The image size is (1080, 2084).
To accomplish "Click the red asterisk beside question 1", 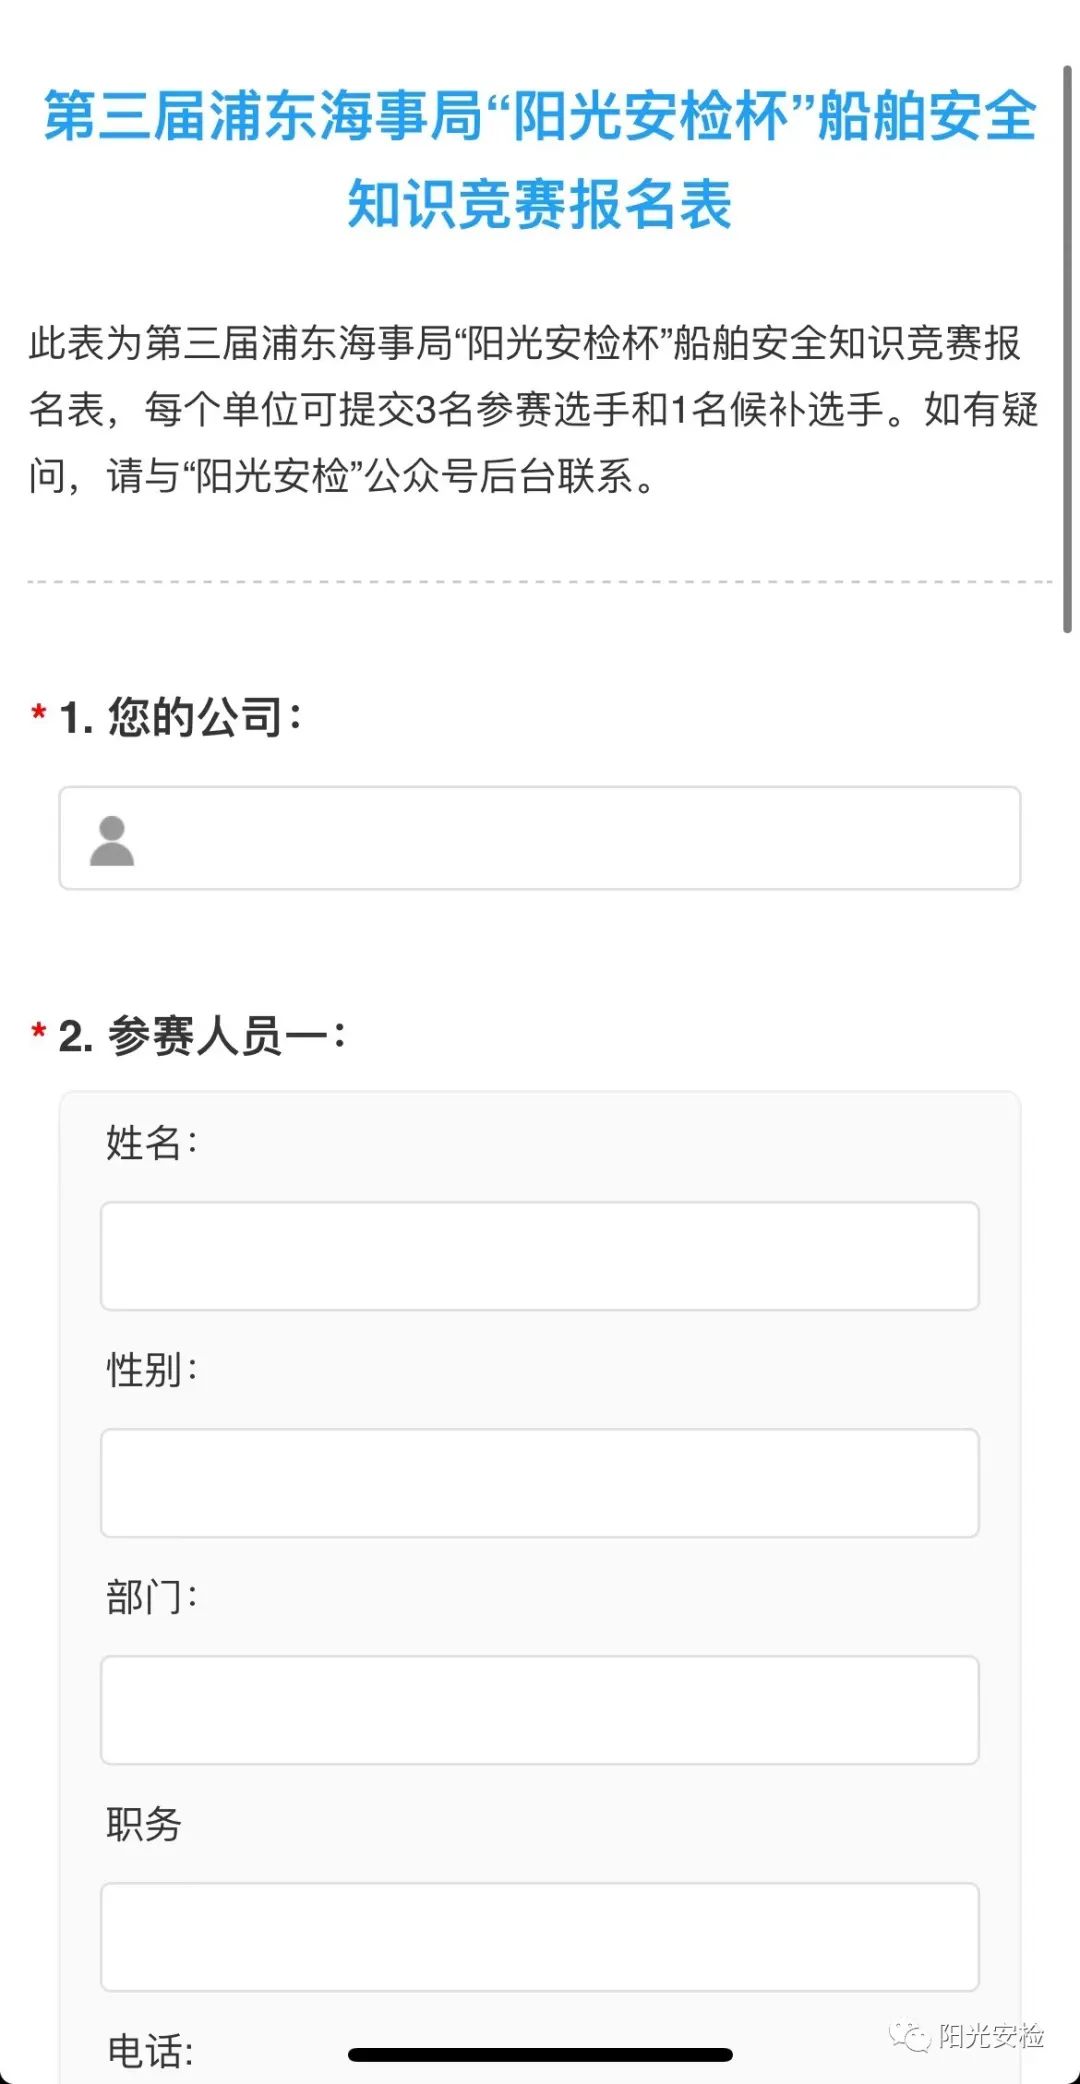I will (x=38, y=714).
